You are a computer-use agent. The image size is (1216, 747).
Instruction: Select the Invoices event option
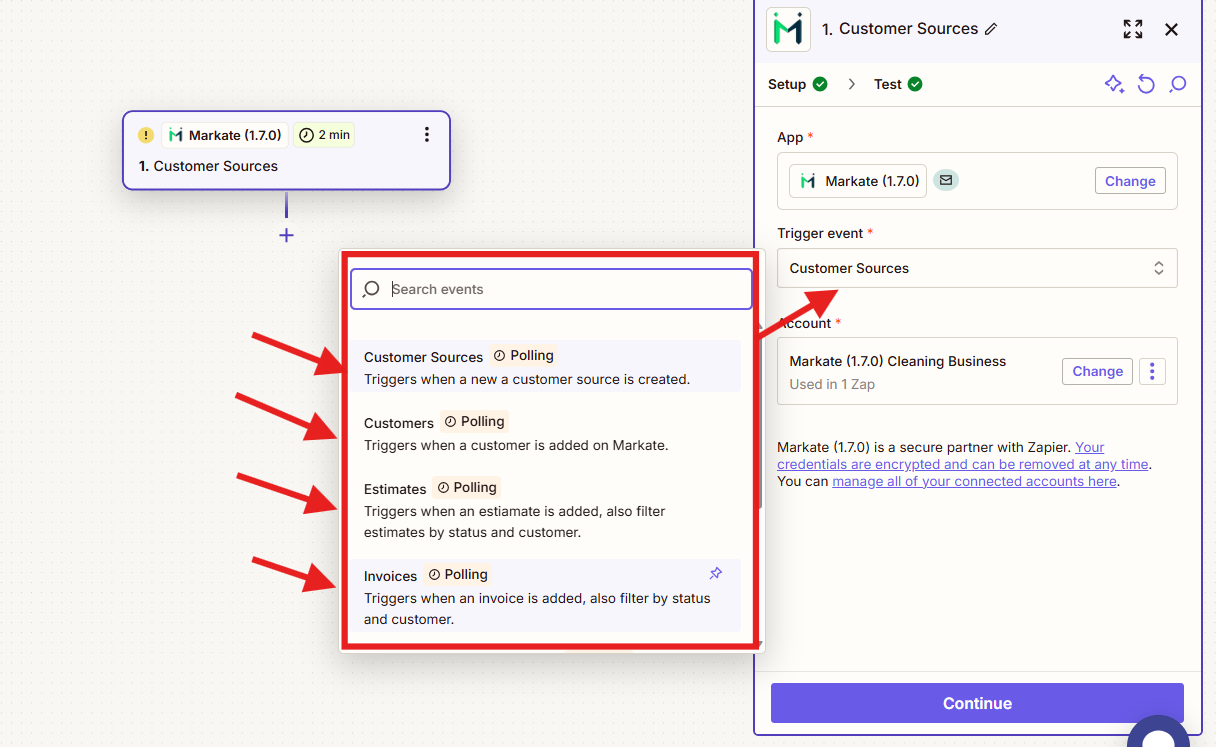(x=545, y=596)
